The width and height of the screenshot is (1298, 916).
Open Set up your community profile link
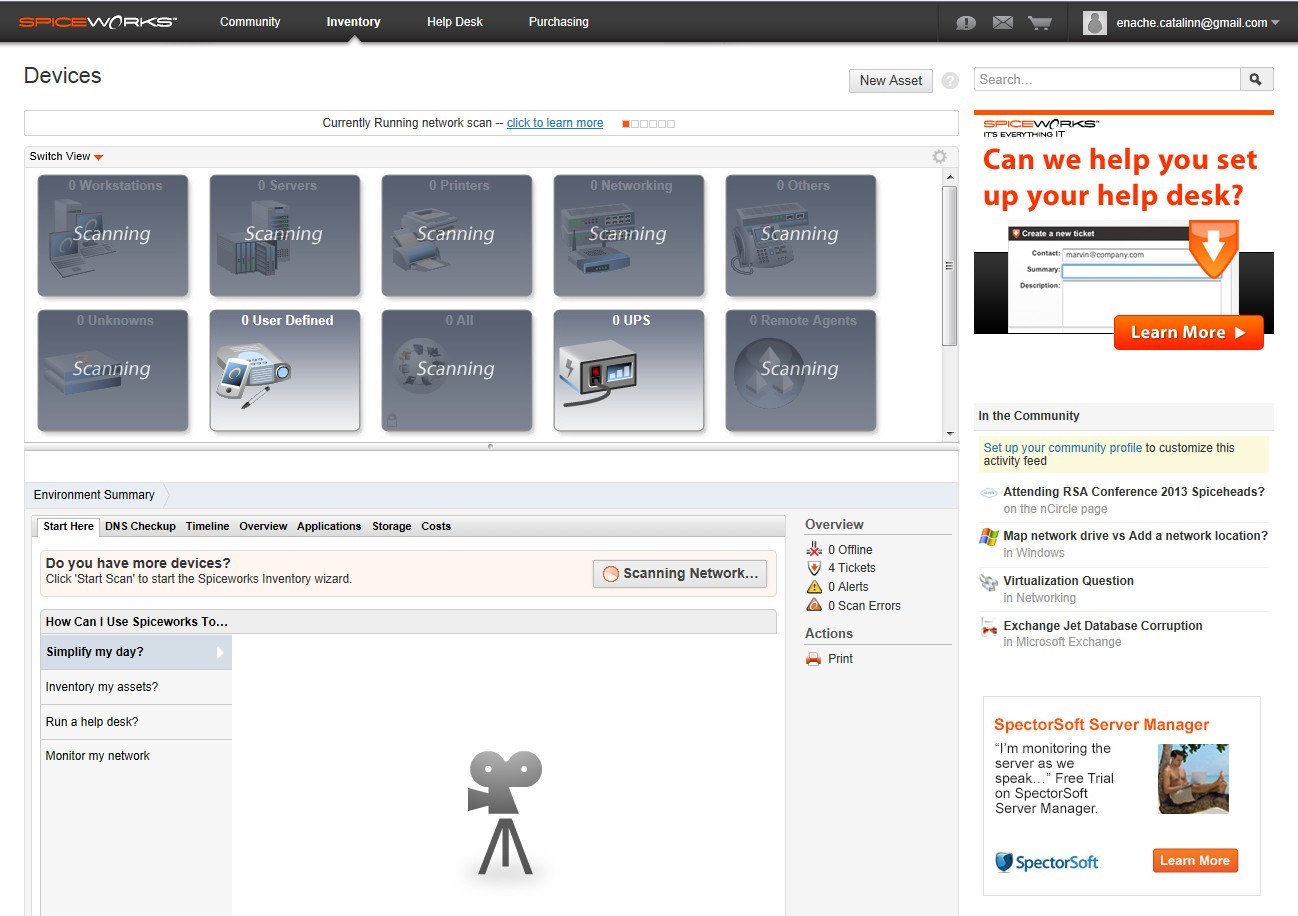1062,448
